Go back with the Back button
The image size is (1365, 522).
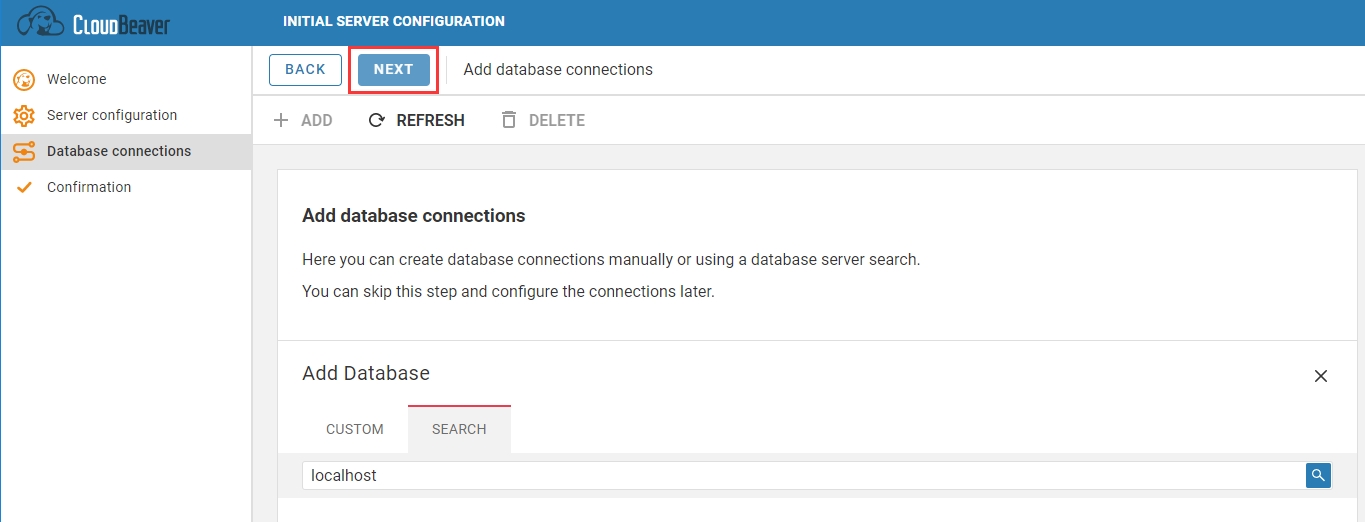coord(305,70)
